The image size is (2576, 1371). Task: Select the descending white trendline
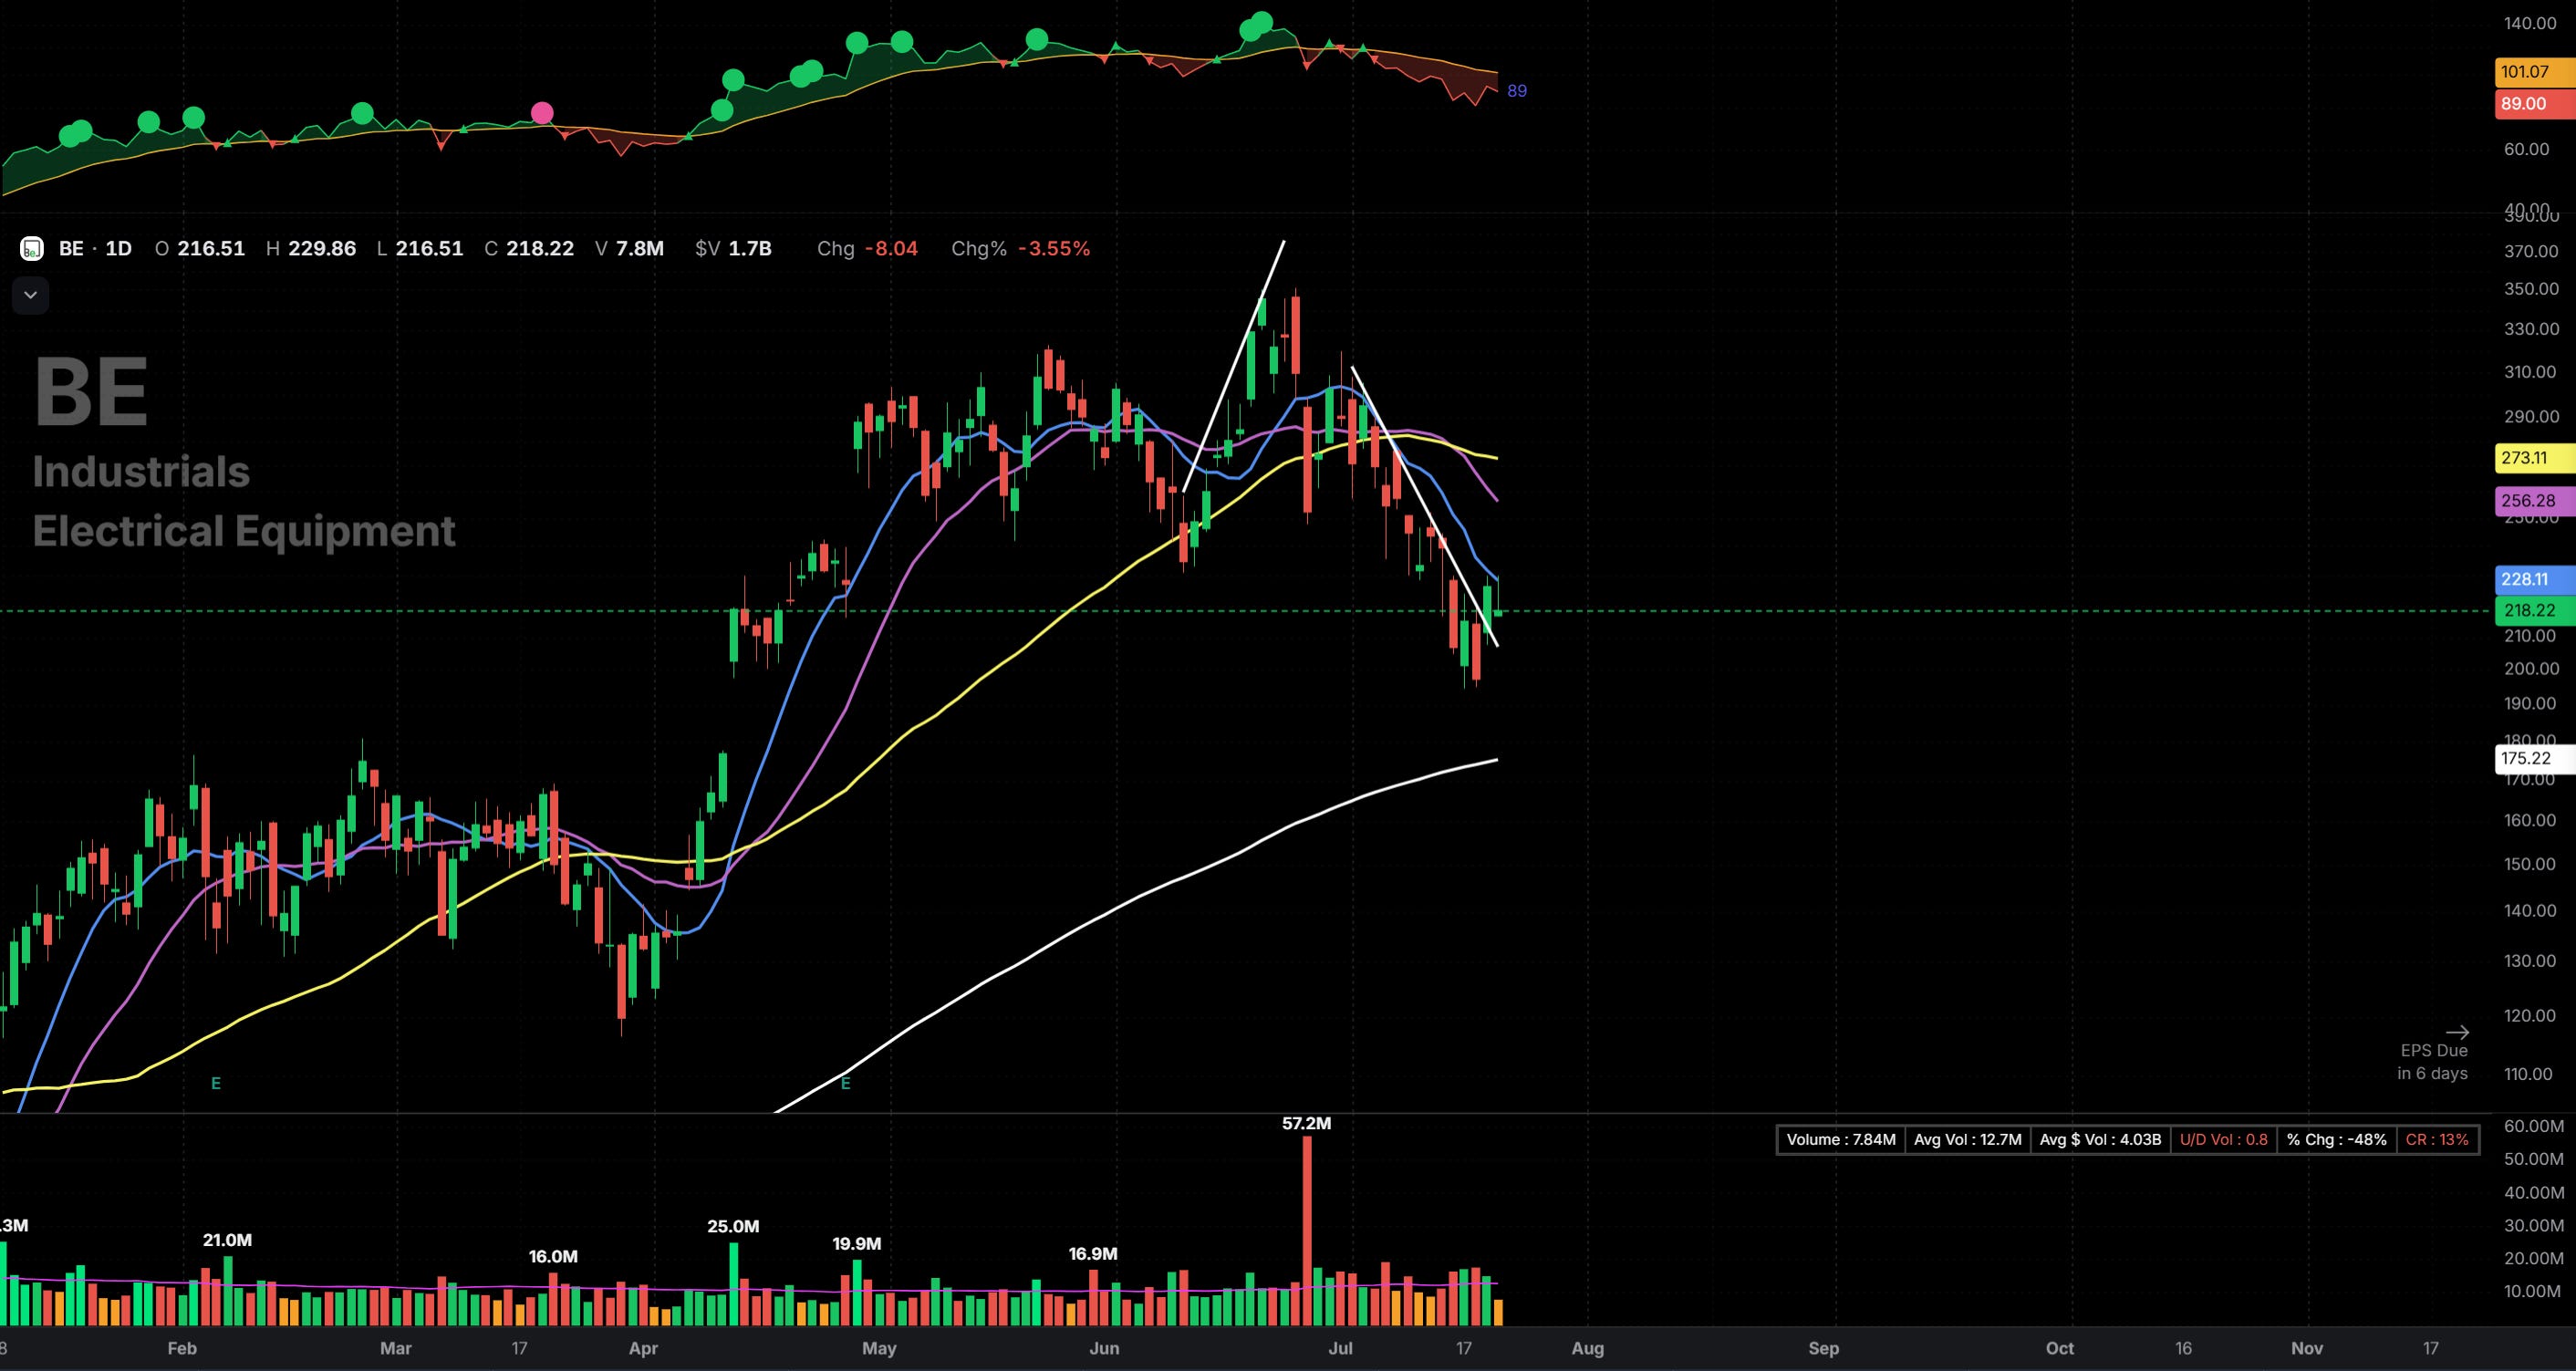click(1425, 506)
